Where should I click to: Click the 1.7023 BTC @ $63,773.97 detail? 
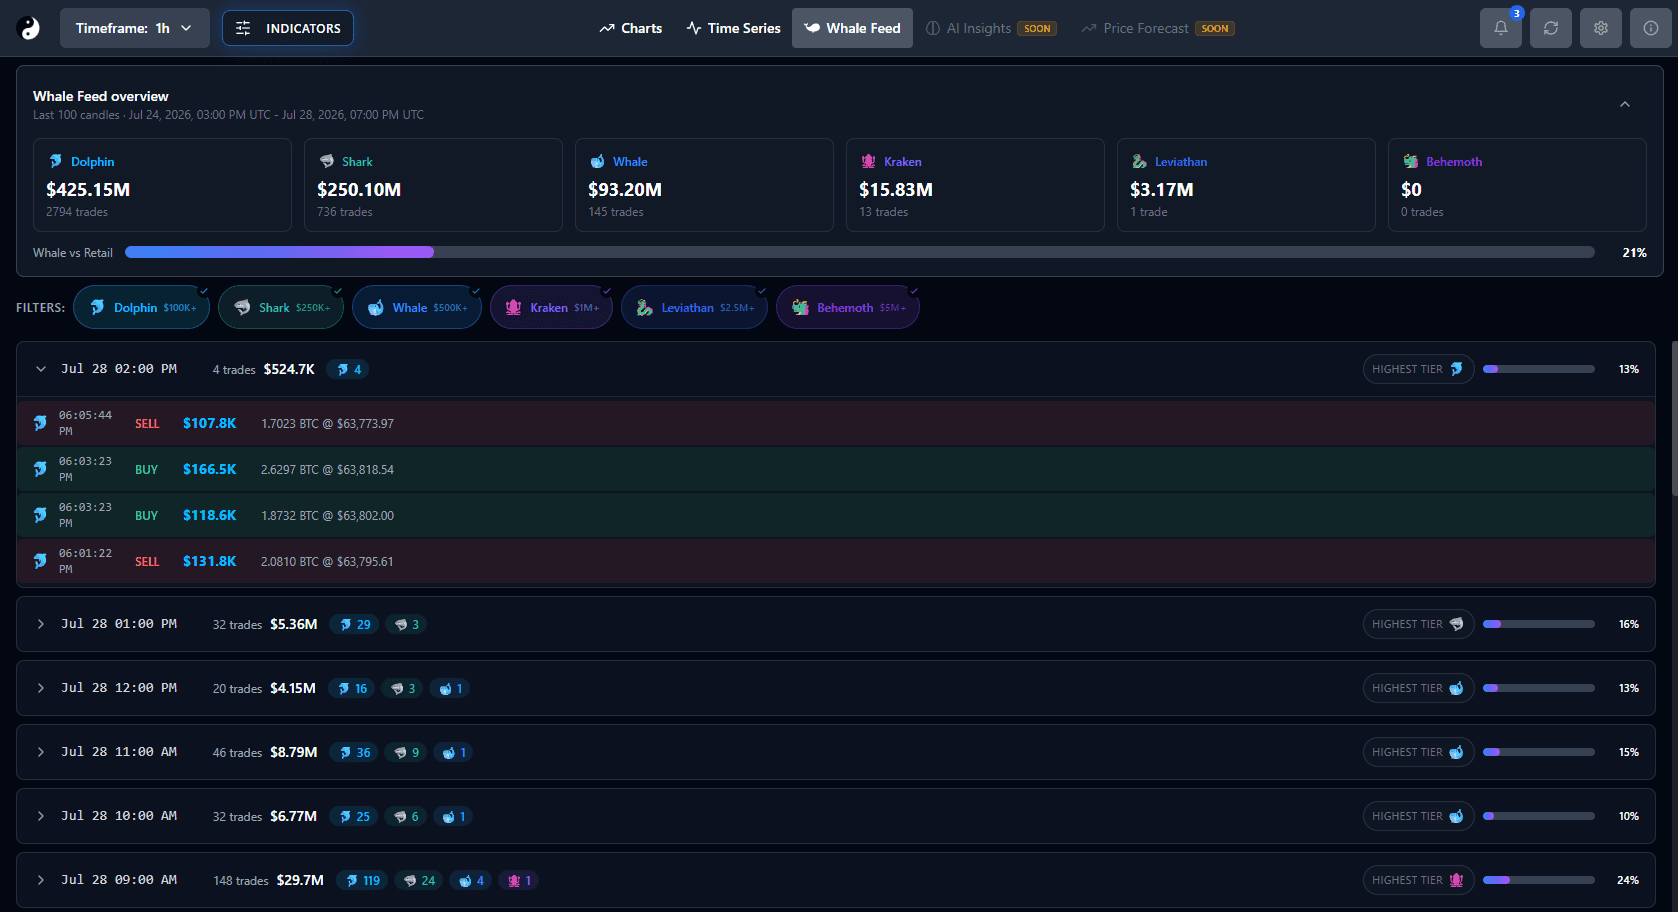(x=327, y=424)
